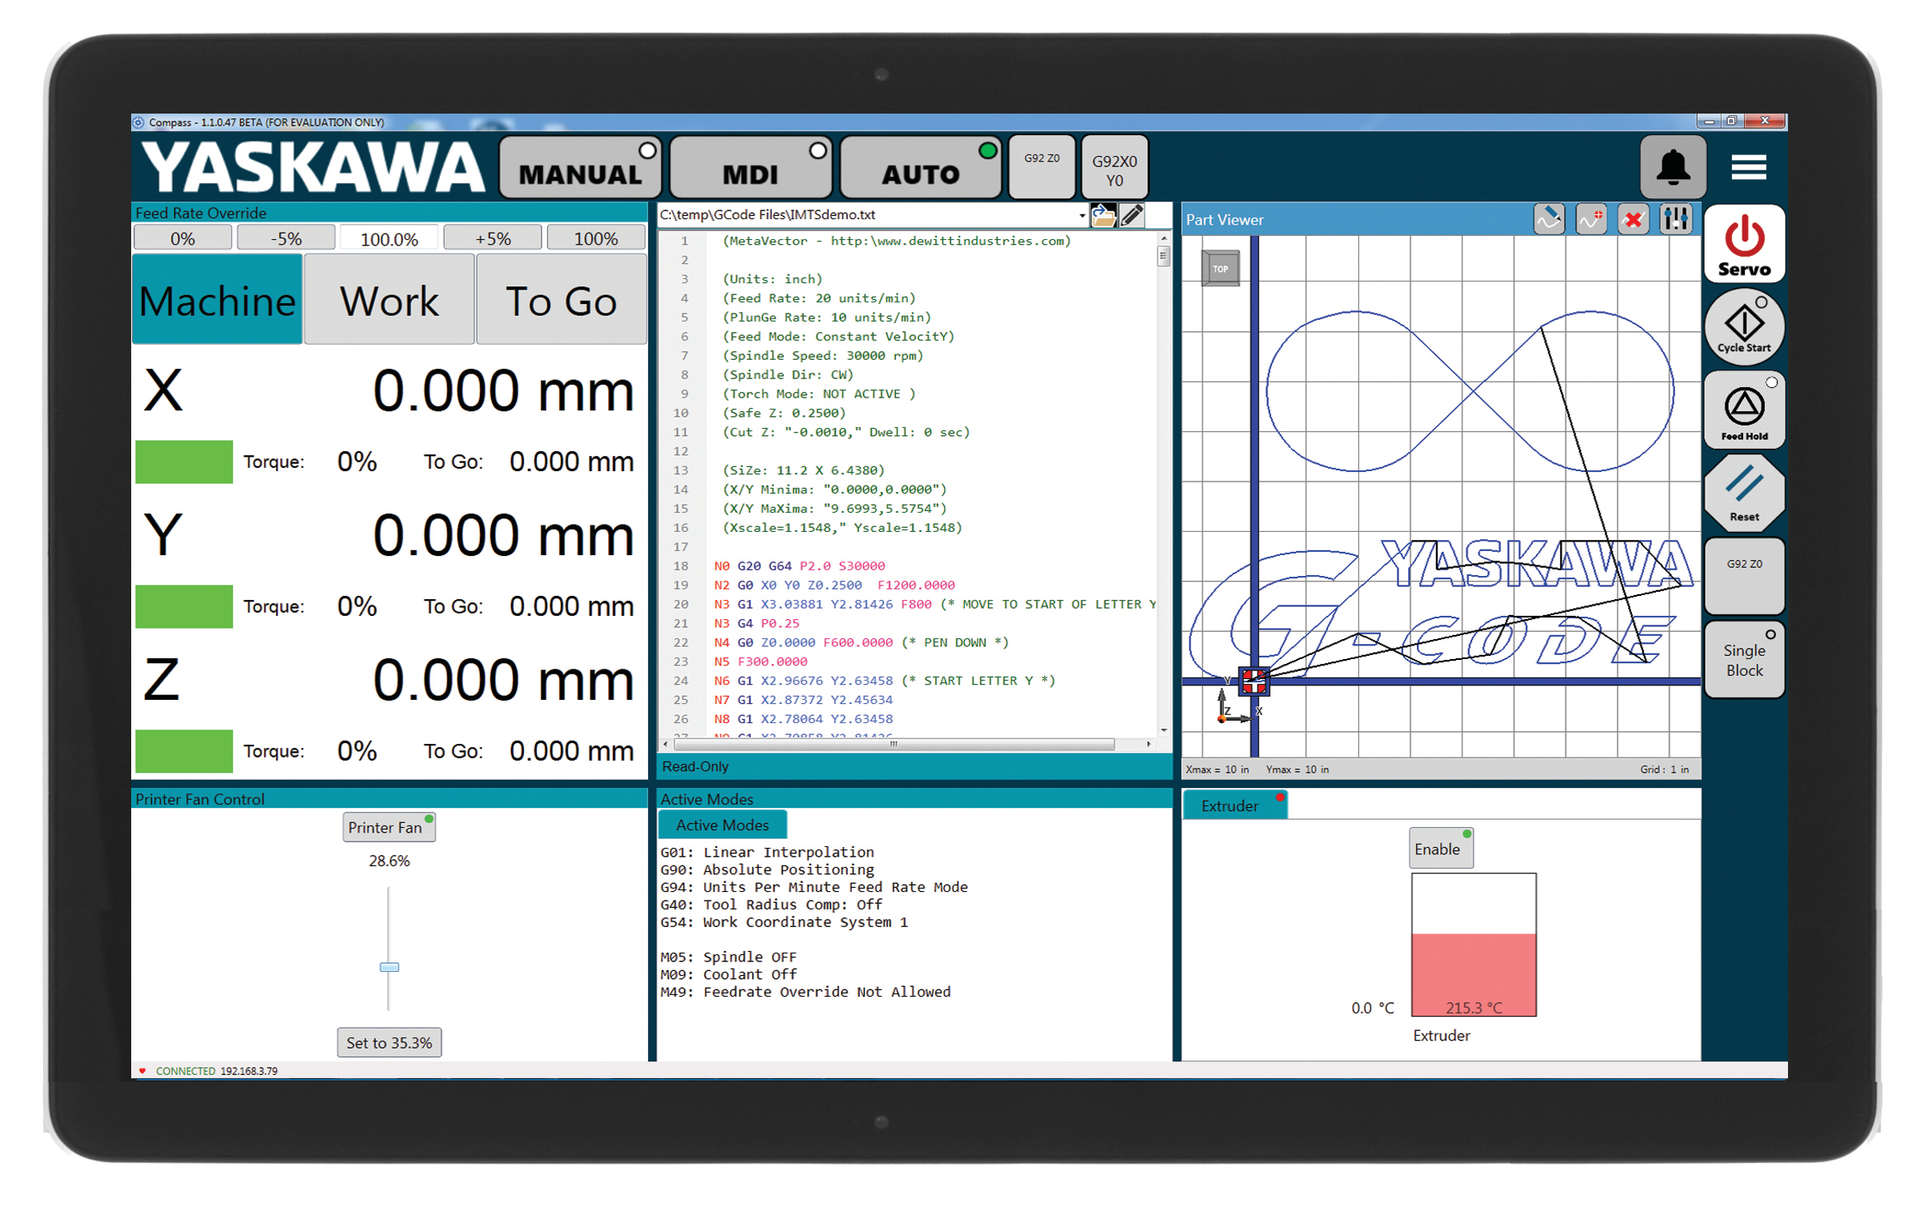Open Part Viewer settings sliders icon
The image size is (1920, 1215).
click(1676, 219)
